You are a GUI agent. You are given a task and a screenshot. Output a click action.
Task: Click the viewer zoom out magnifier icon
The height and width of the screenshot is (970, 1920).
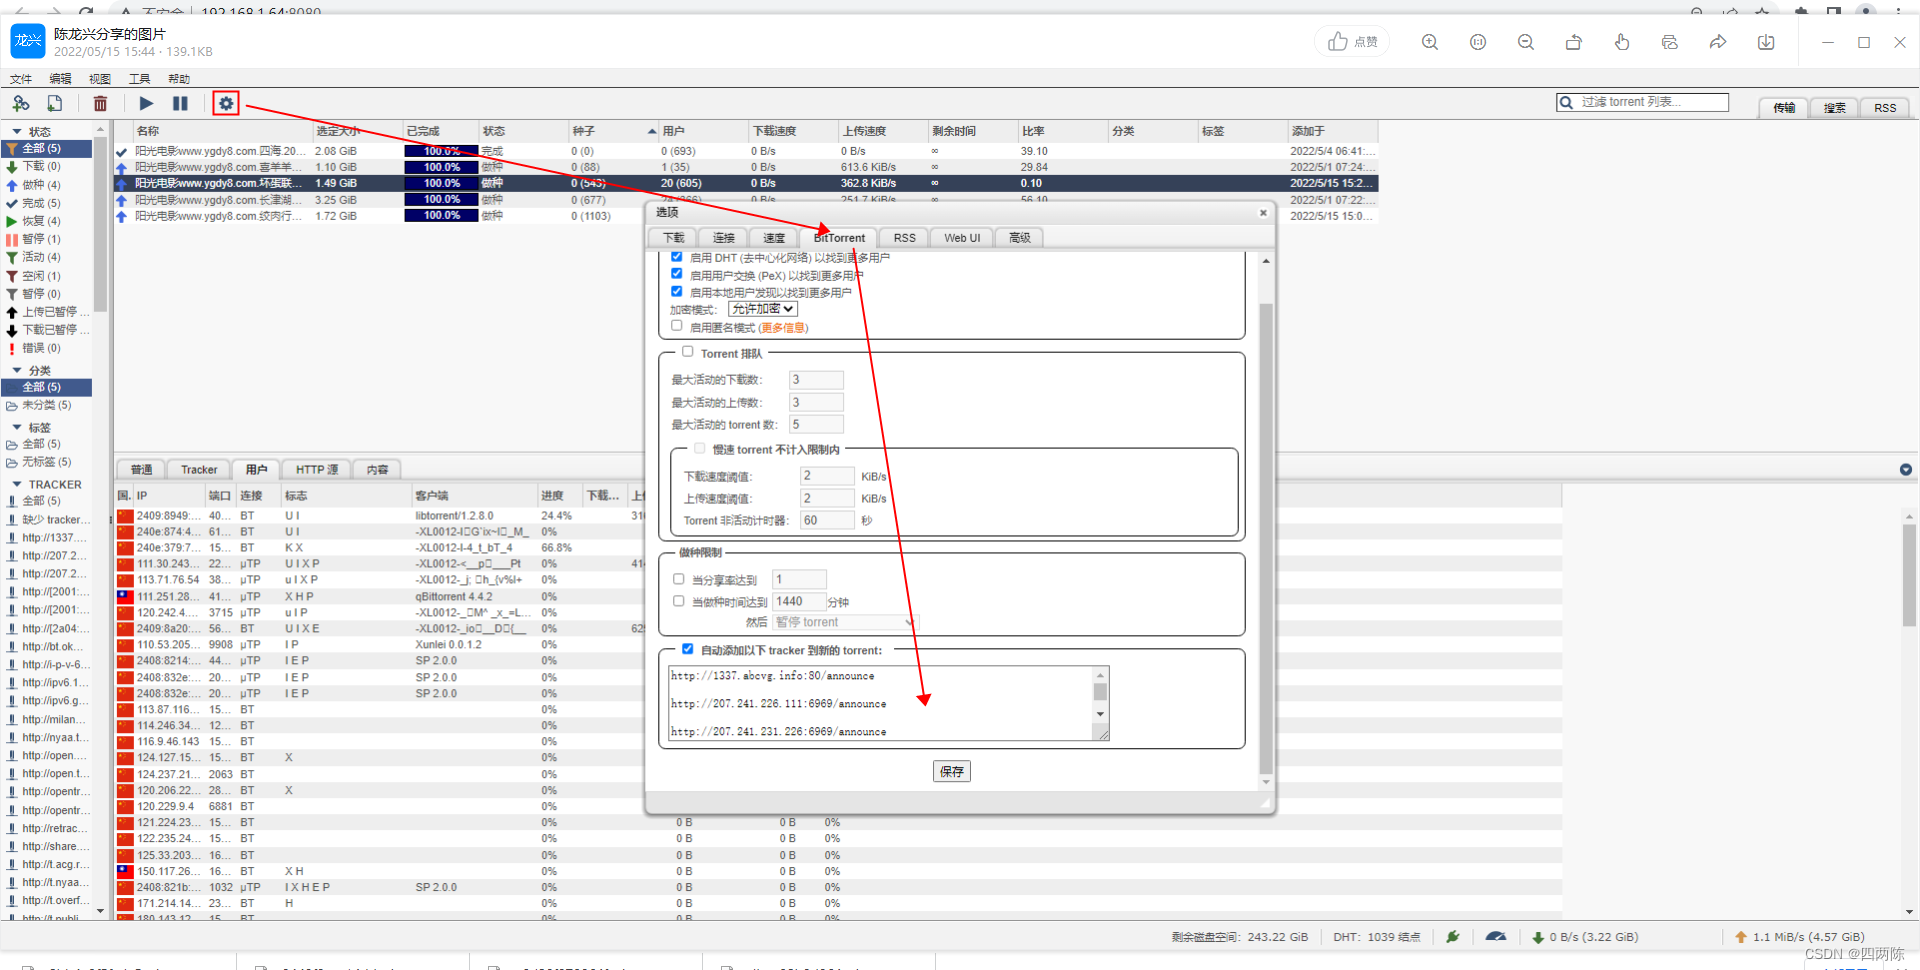pyautogui.click(x=1526, y=42)
